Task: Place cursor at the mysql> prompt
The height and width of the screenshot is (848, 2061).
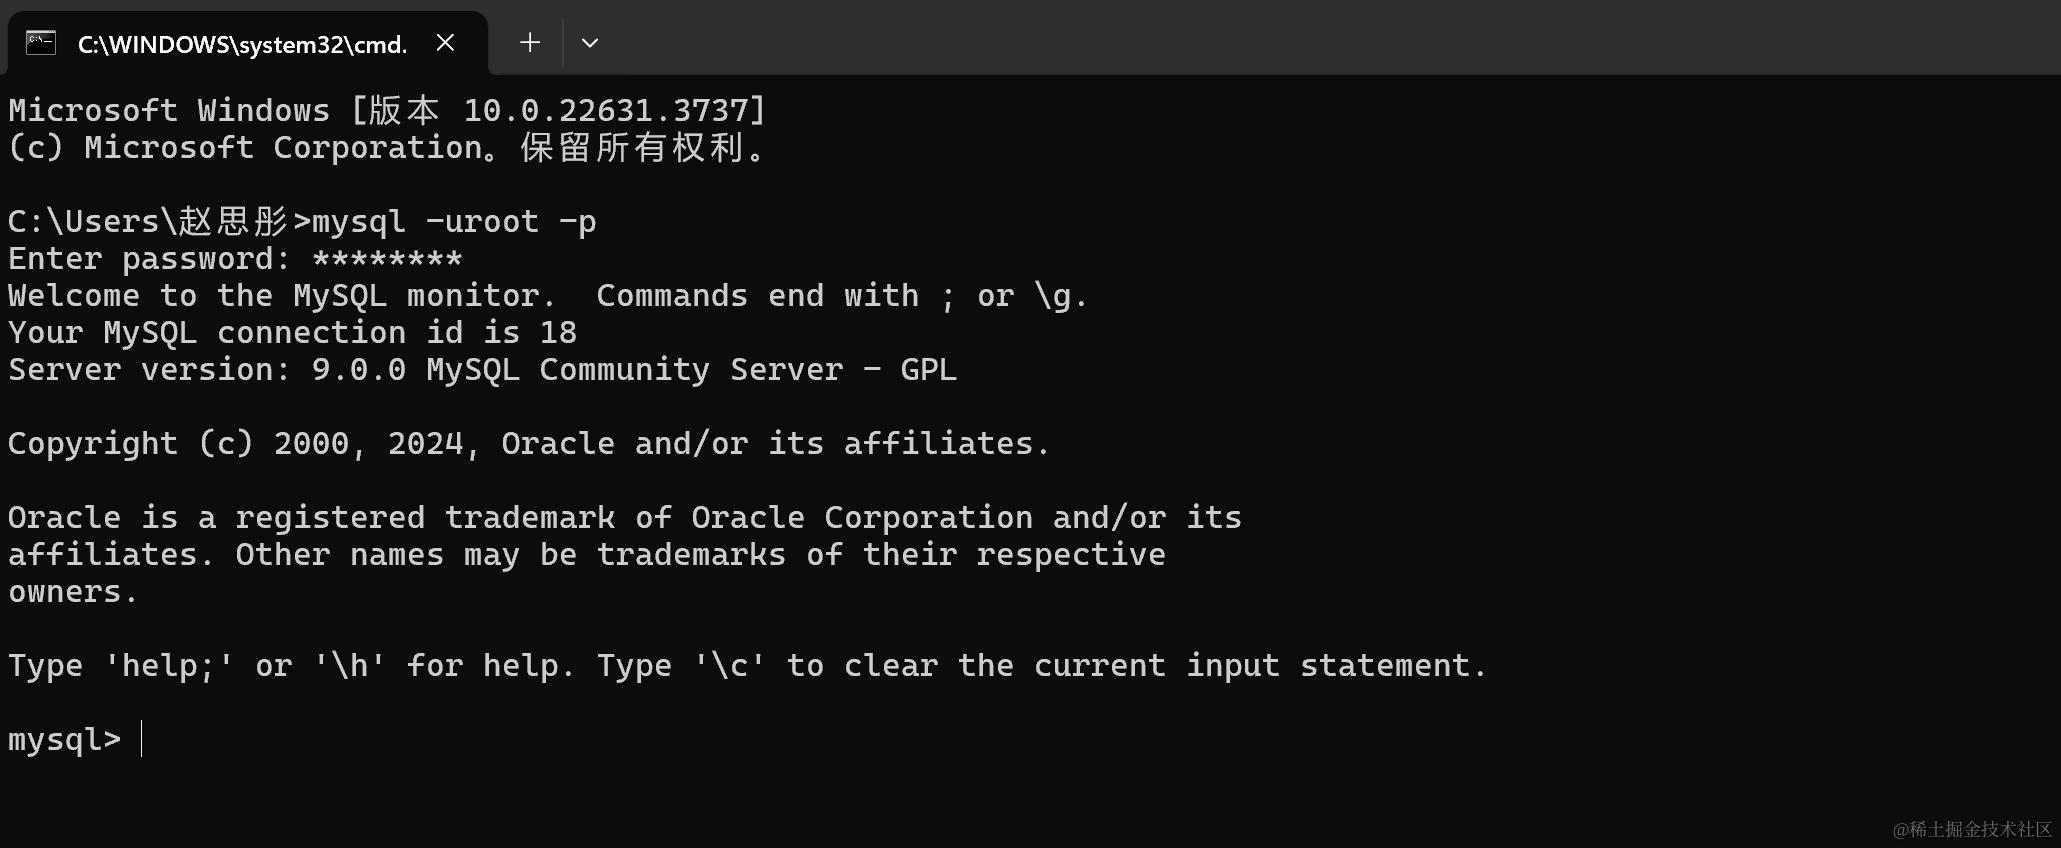Action: click(x=142, y=739)
